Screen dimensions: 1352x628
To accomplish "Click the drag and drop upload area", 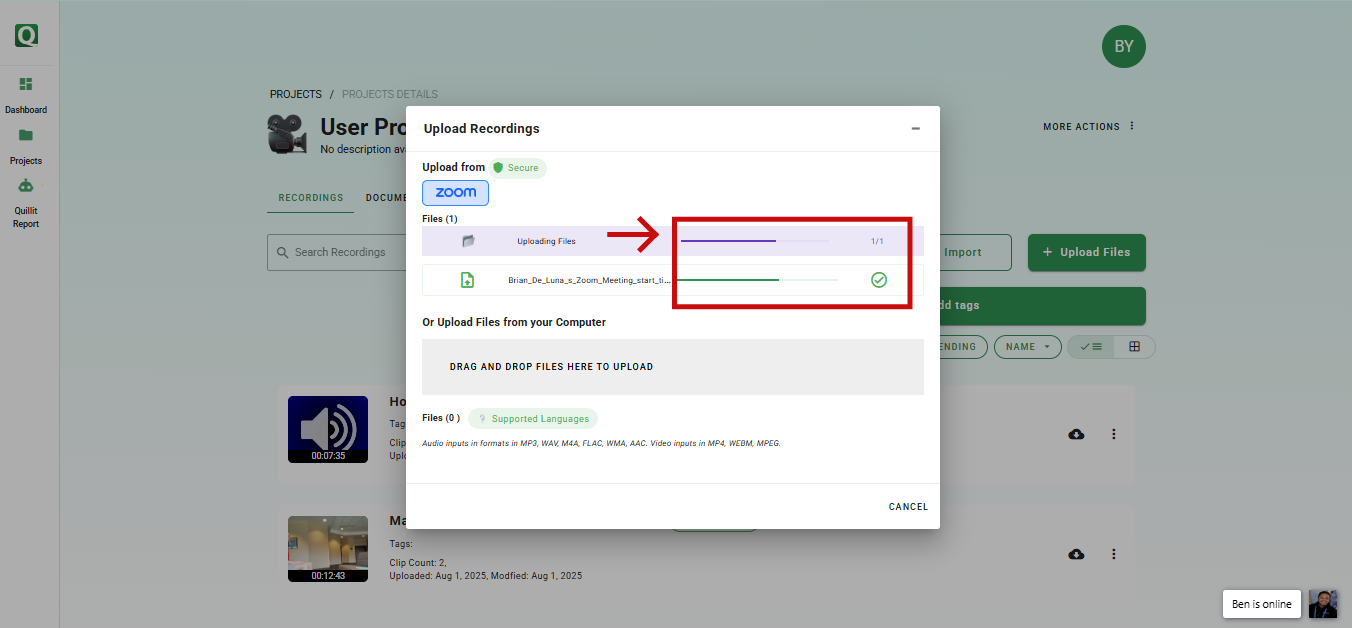I will pos(672,367).
